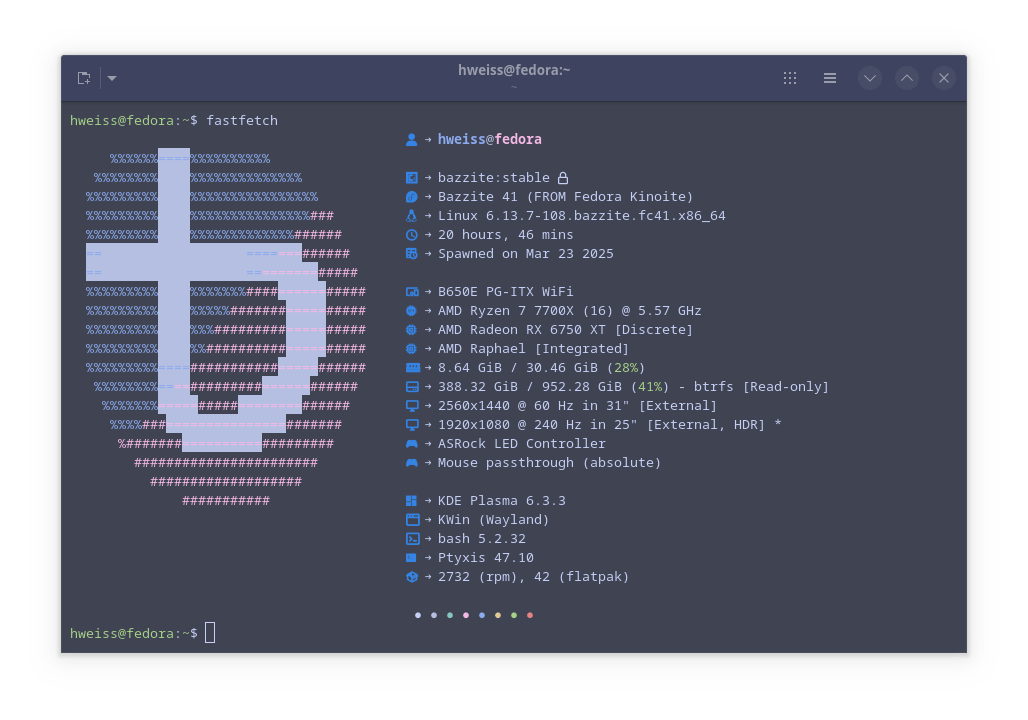Click '2732 (rpm), 42 (flatpak)' text
The image size is (1028, 720).
point(533,577)
